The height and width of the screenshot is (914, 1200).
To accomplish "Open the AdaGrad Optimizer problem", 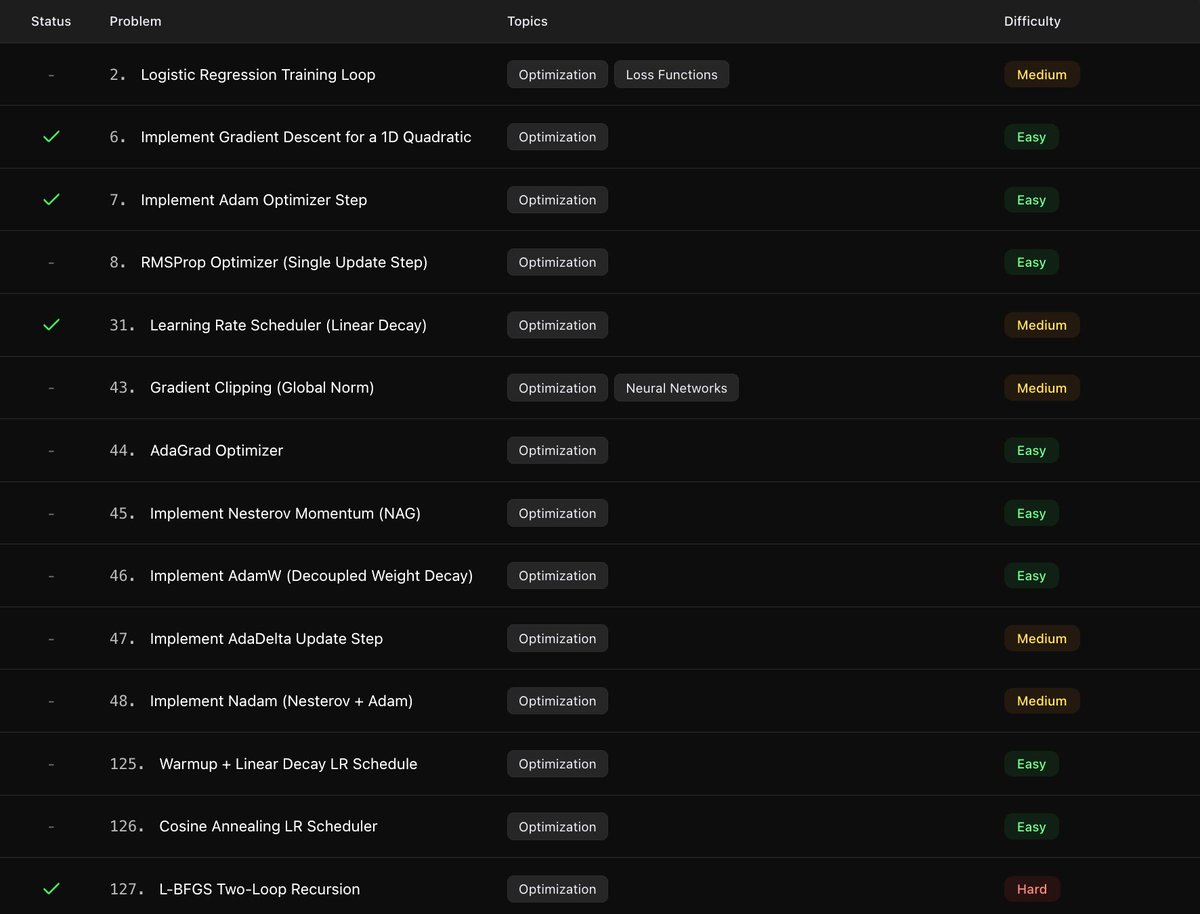I will [x=216, y=450].
